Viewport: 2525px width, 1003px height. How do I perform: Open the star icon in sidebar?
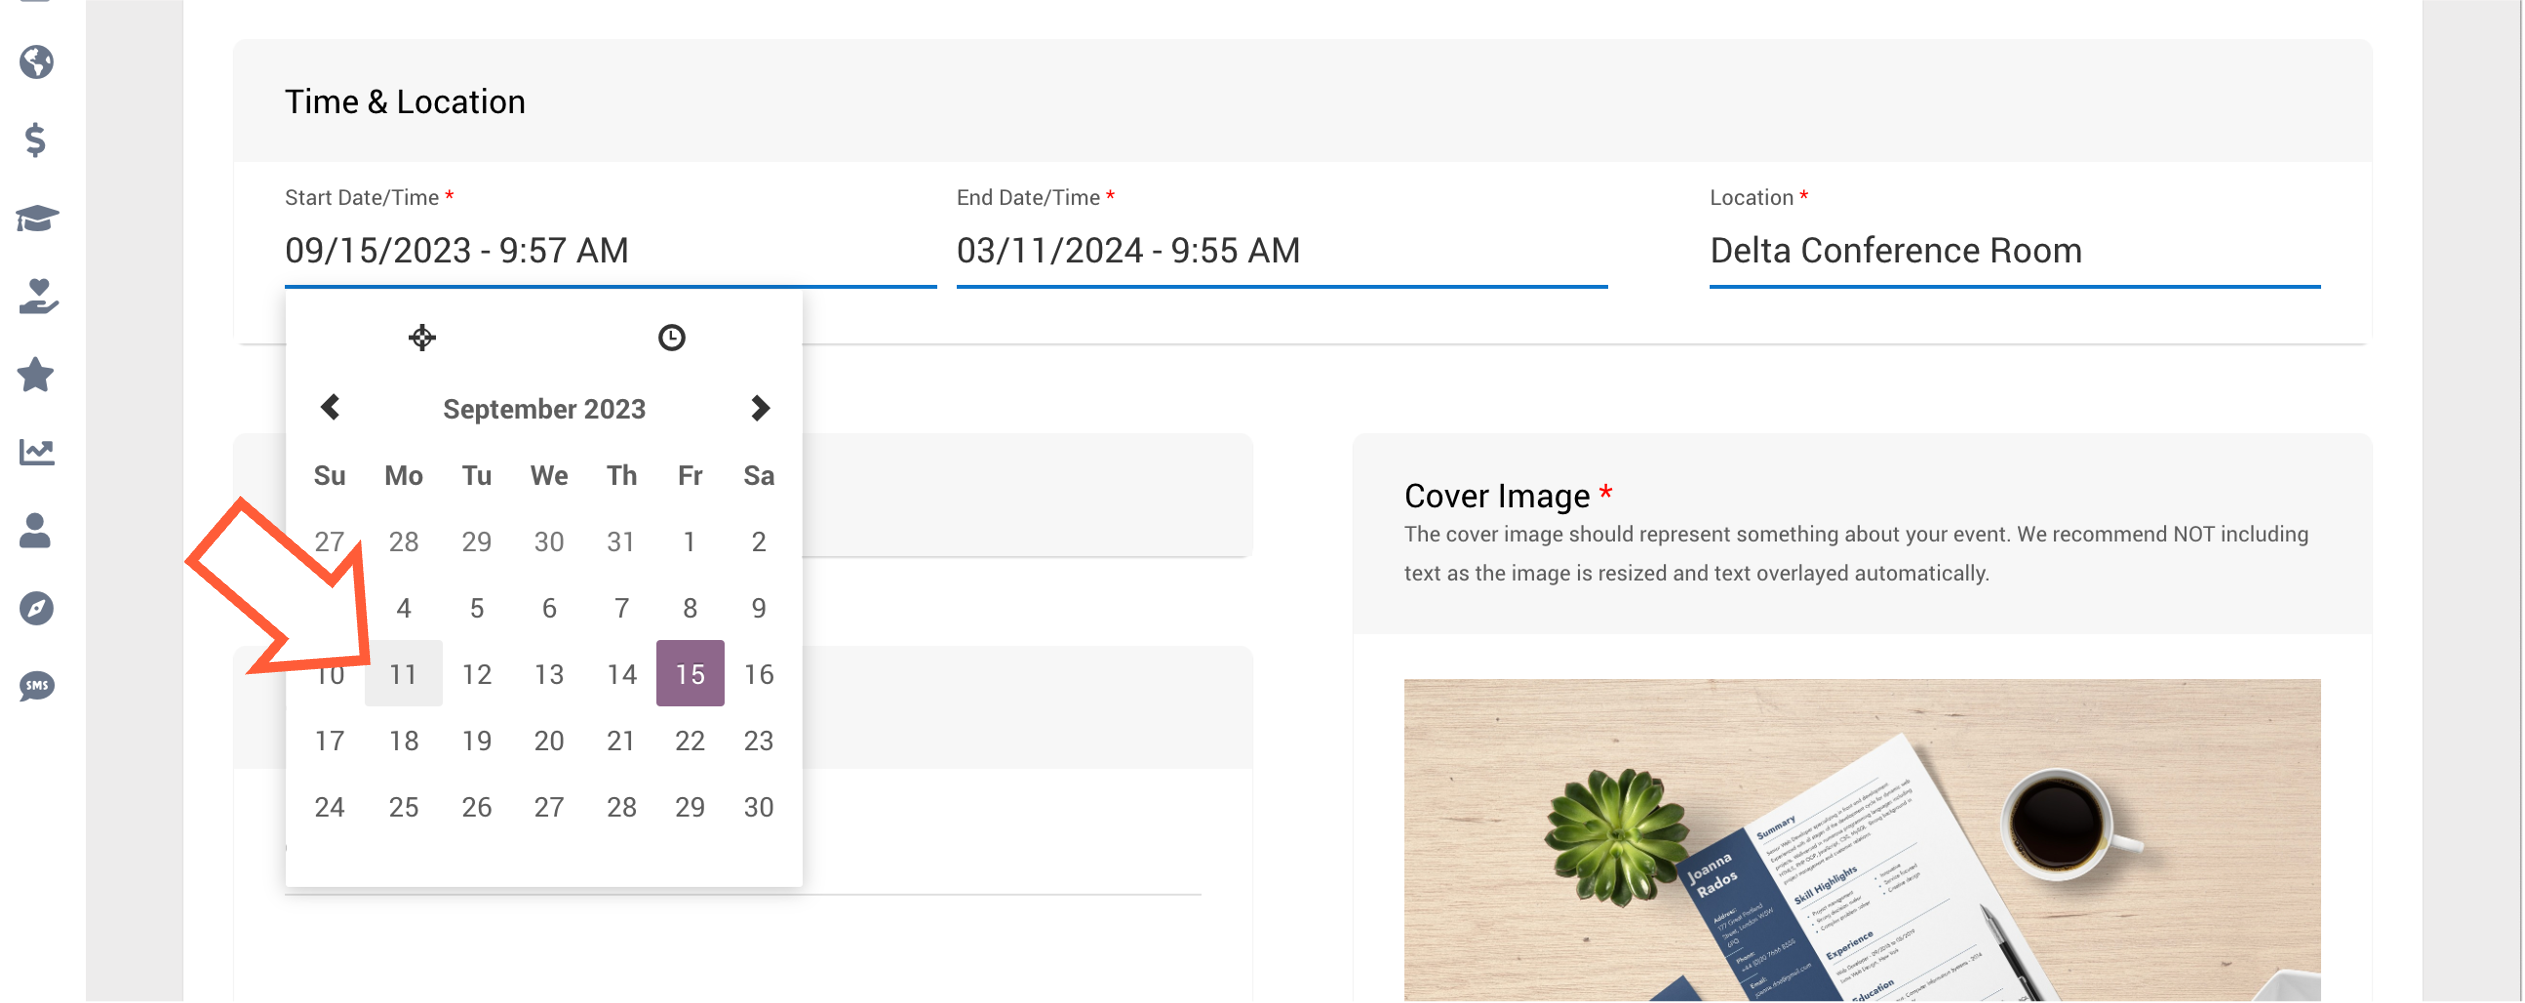click(x=36, y=375)
